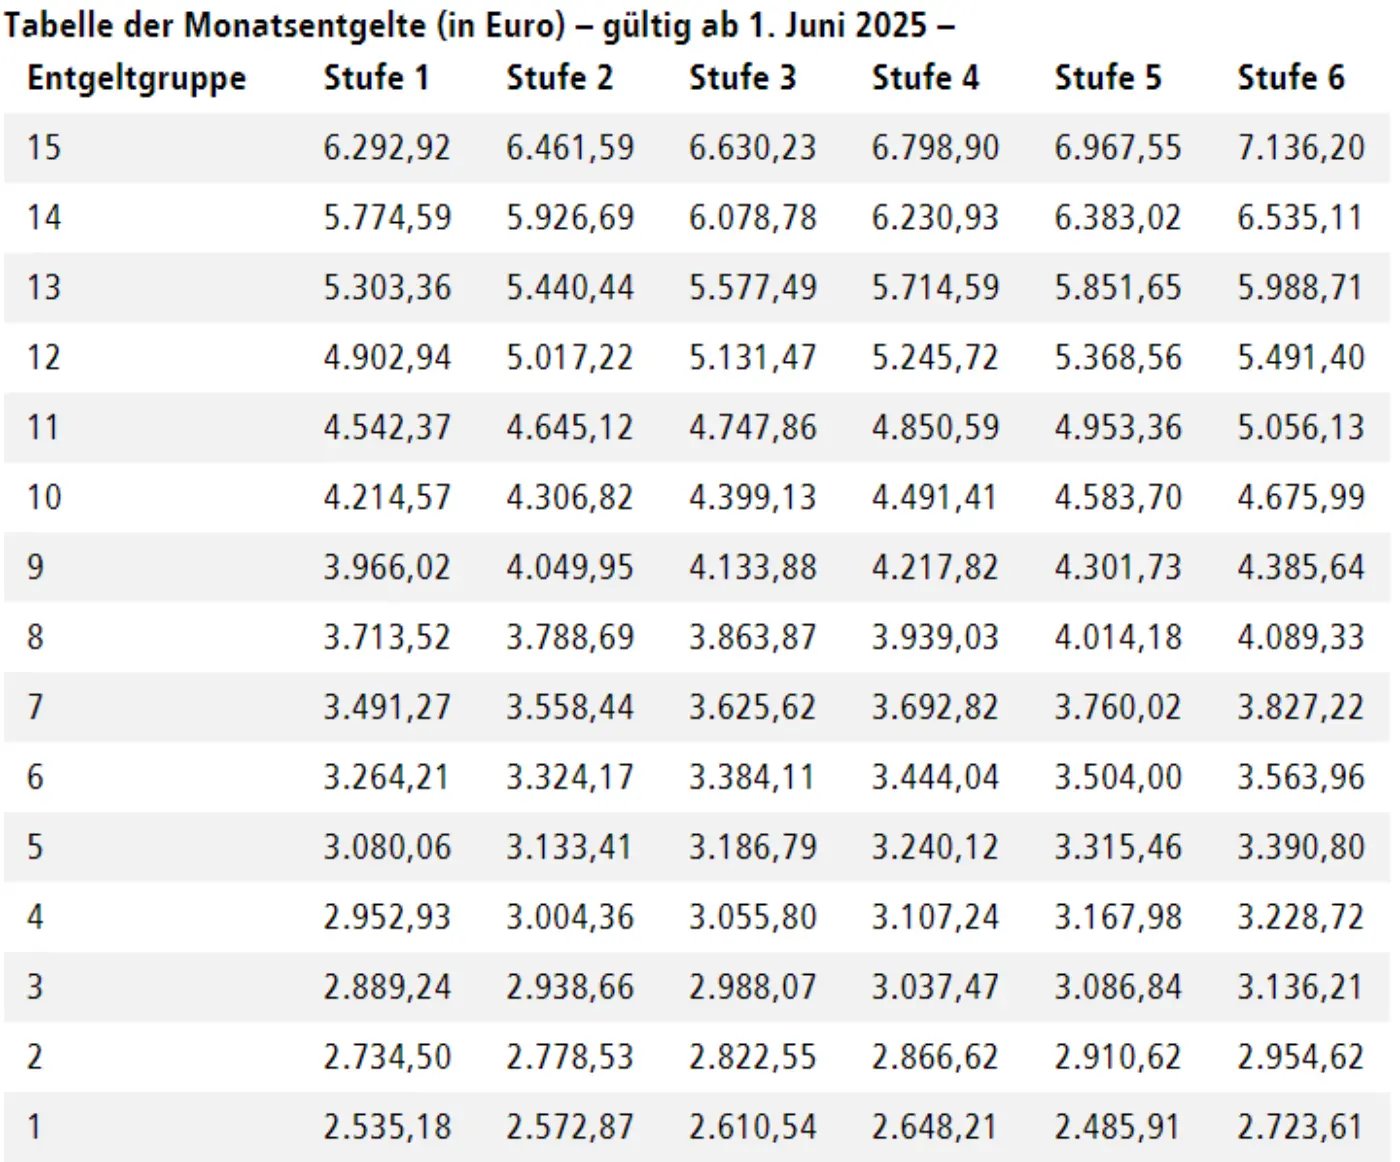Click the table title 'Tabelle der Monatsentgelte'

click(214, 25)
